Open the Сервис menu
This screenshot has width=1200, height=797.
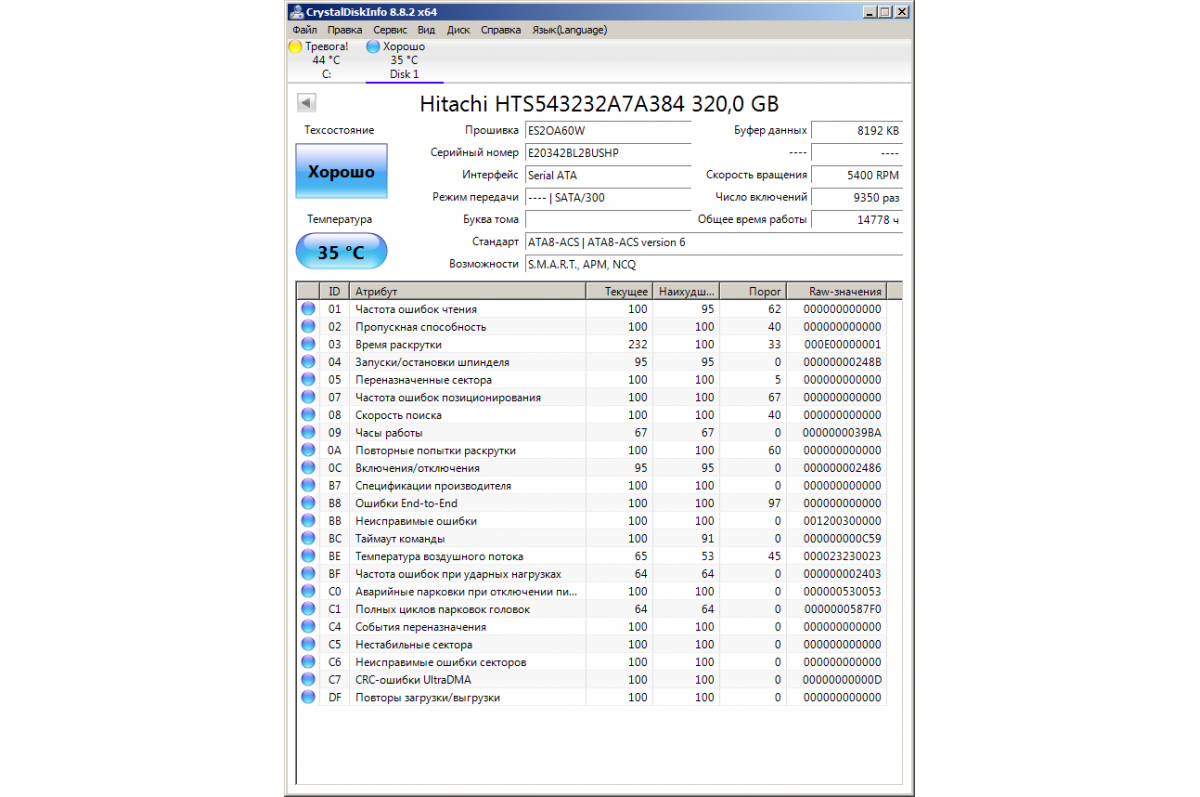tap(390, 30)
